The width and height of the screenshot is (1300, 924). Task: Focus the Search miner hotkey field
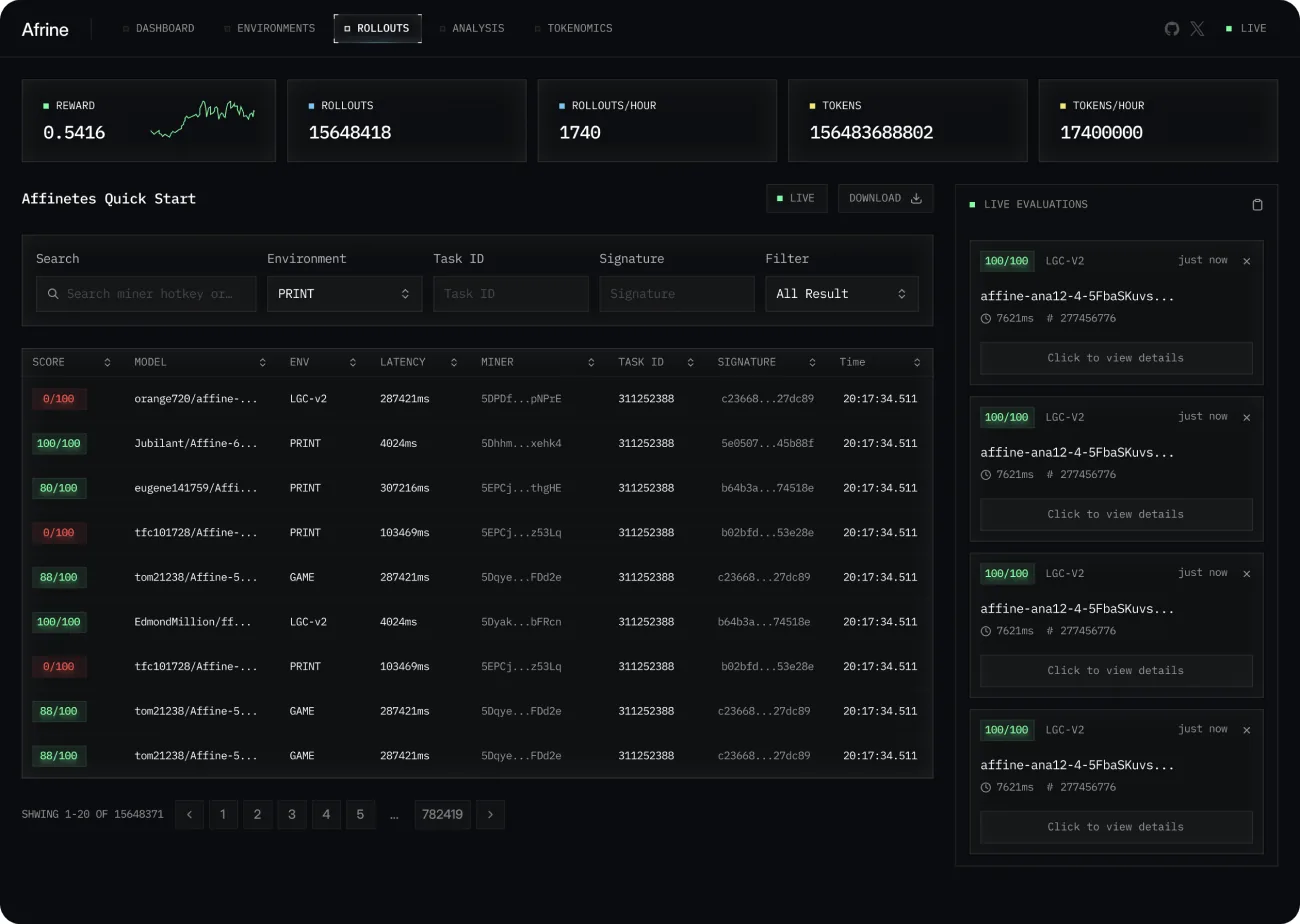[146, 294]
